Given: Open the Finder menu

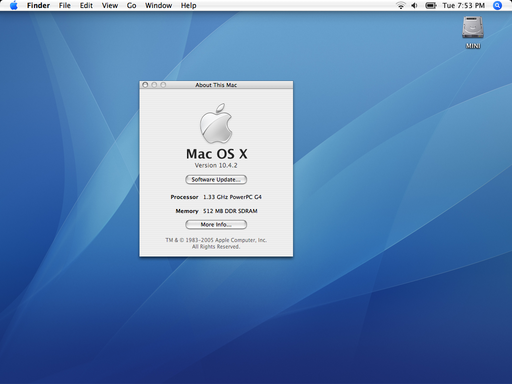Looking at the screenshot, I should (x=38, y=5).
